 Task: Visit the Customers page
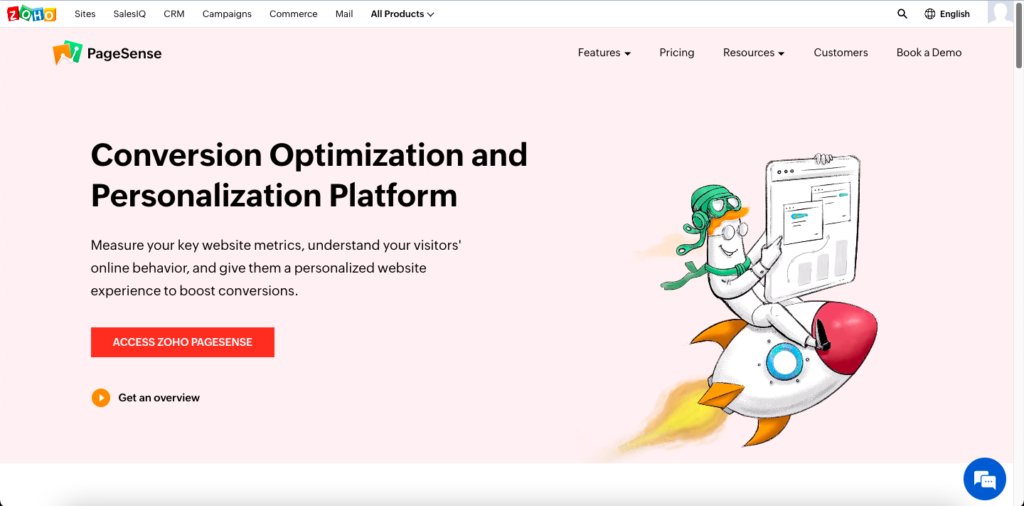click(x=840, y=53)
